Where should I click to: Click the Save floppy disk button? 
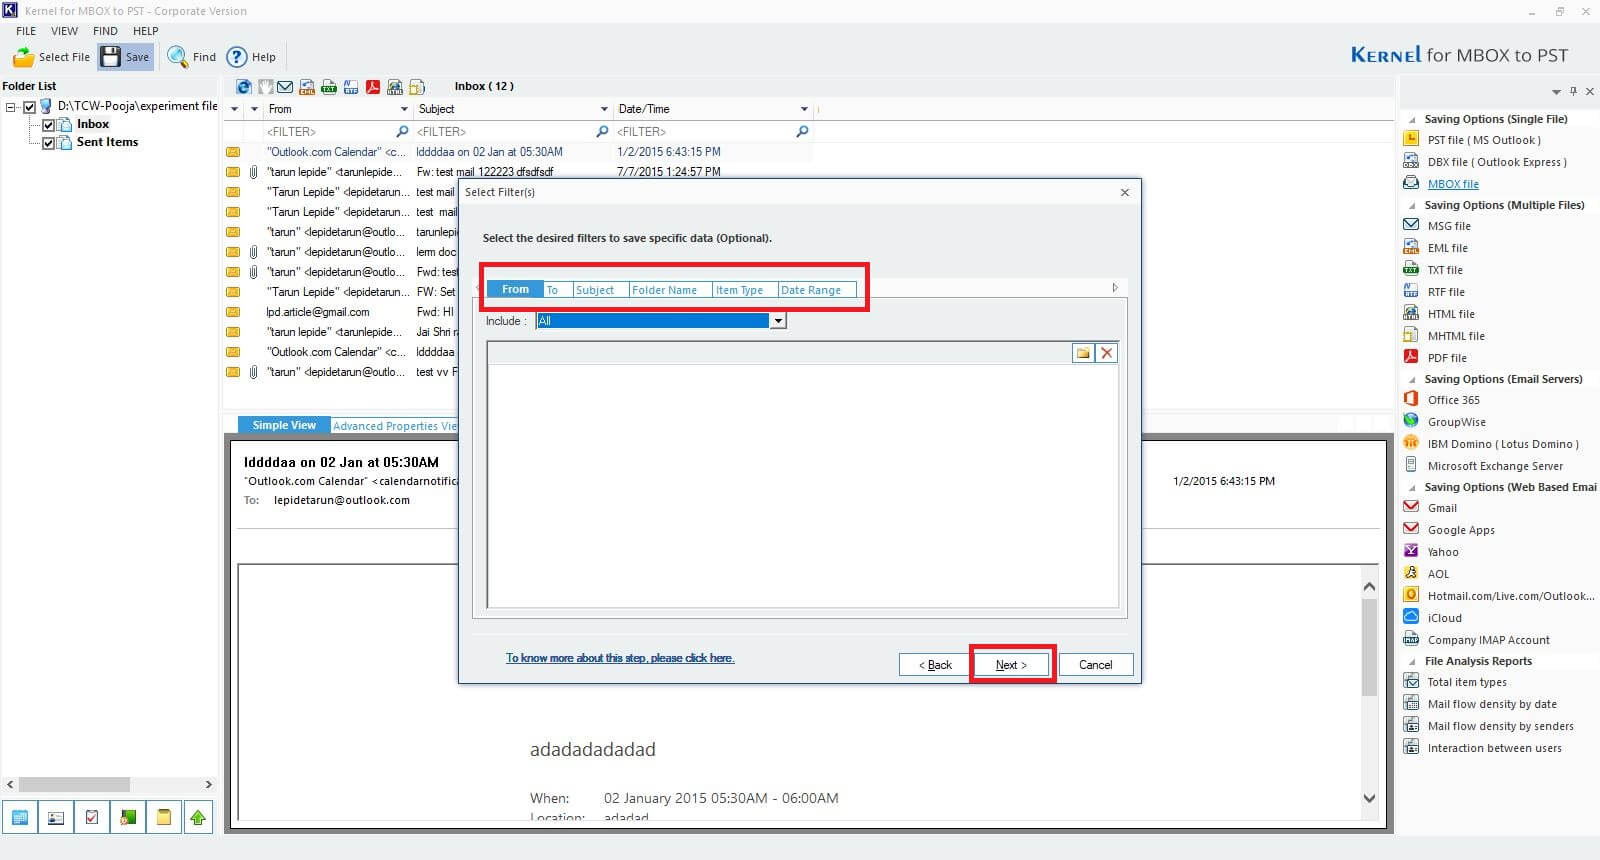tap(125, 57)
